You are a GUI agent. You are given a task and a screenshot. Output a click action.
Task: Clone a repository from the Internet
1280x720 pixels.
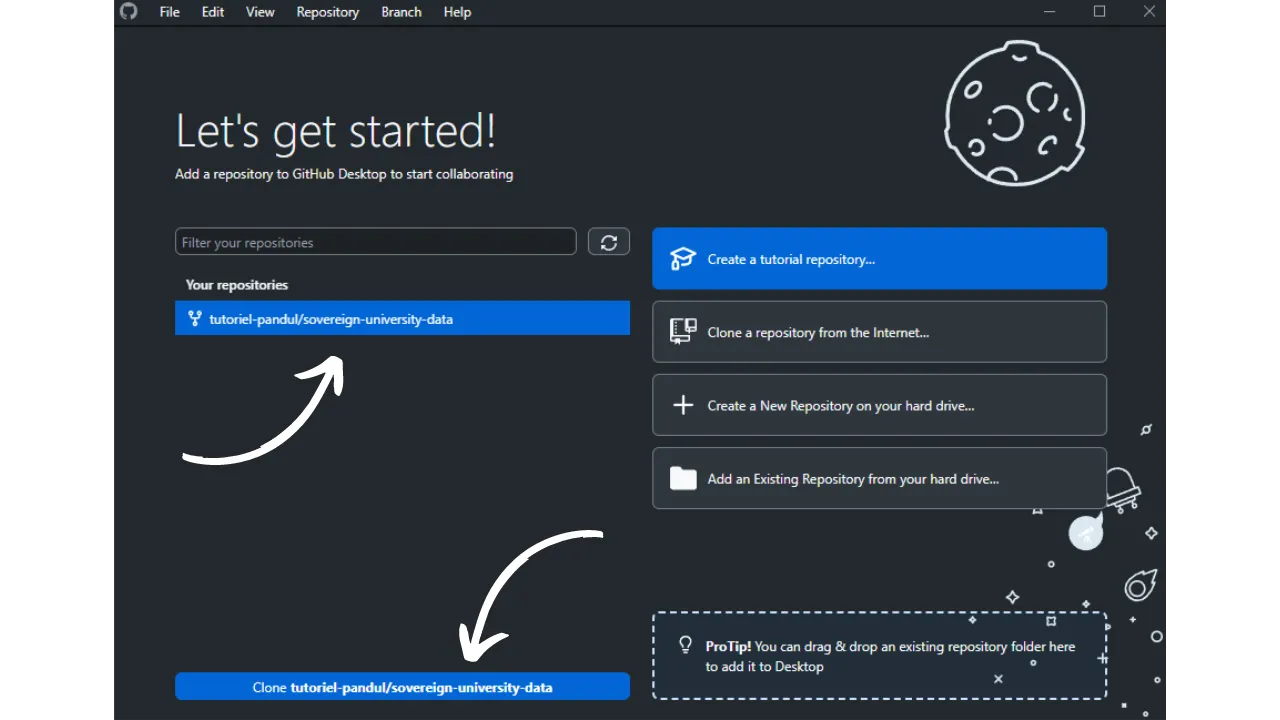(880, 332)
